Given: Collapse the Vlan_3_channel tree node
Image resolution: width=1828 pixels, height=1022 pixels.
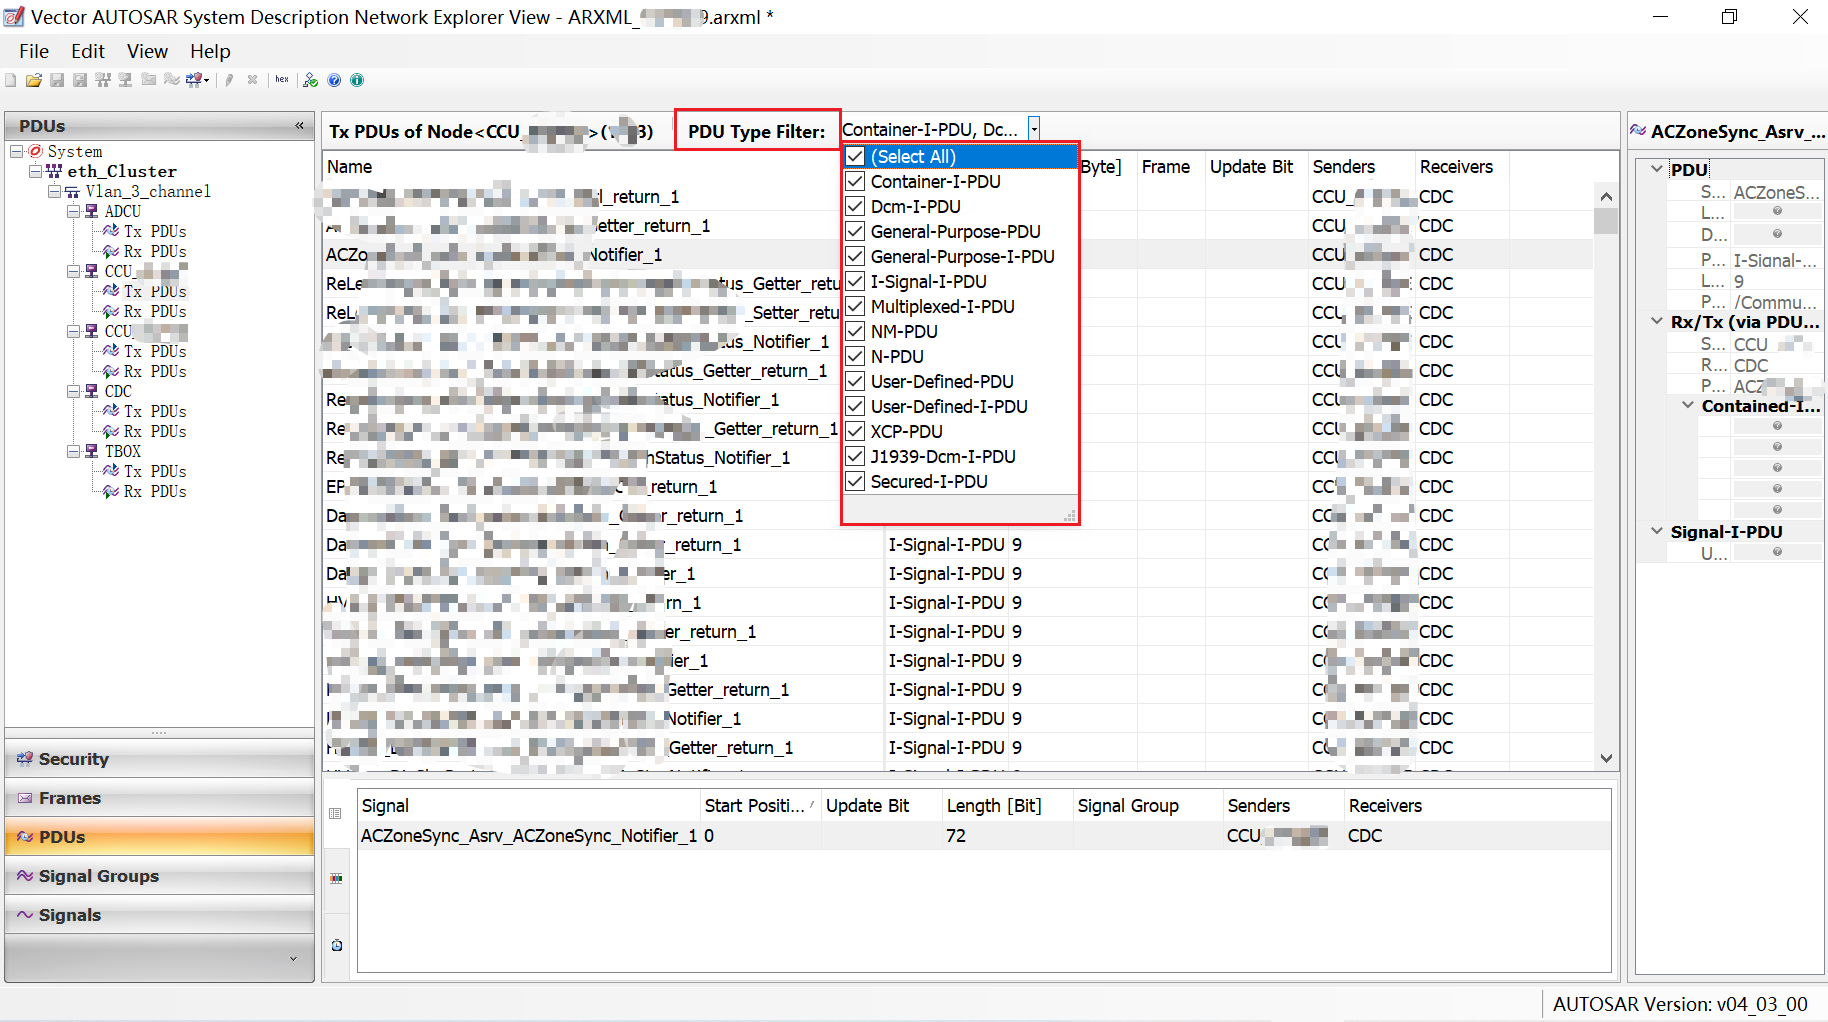Looking at the screenshot, I should click(54, 191).
